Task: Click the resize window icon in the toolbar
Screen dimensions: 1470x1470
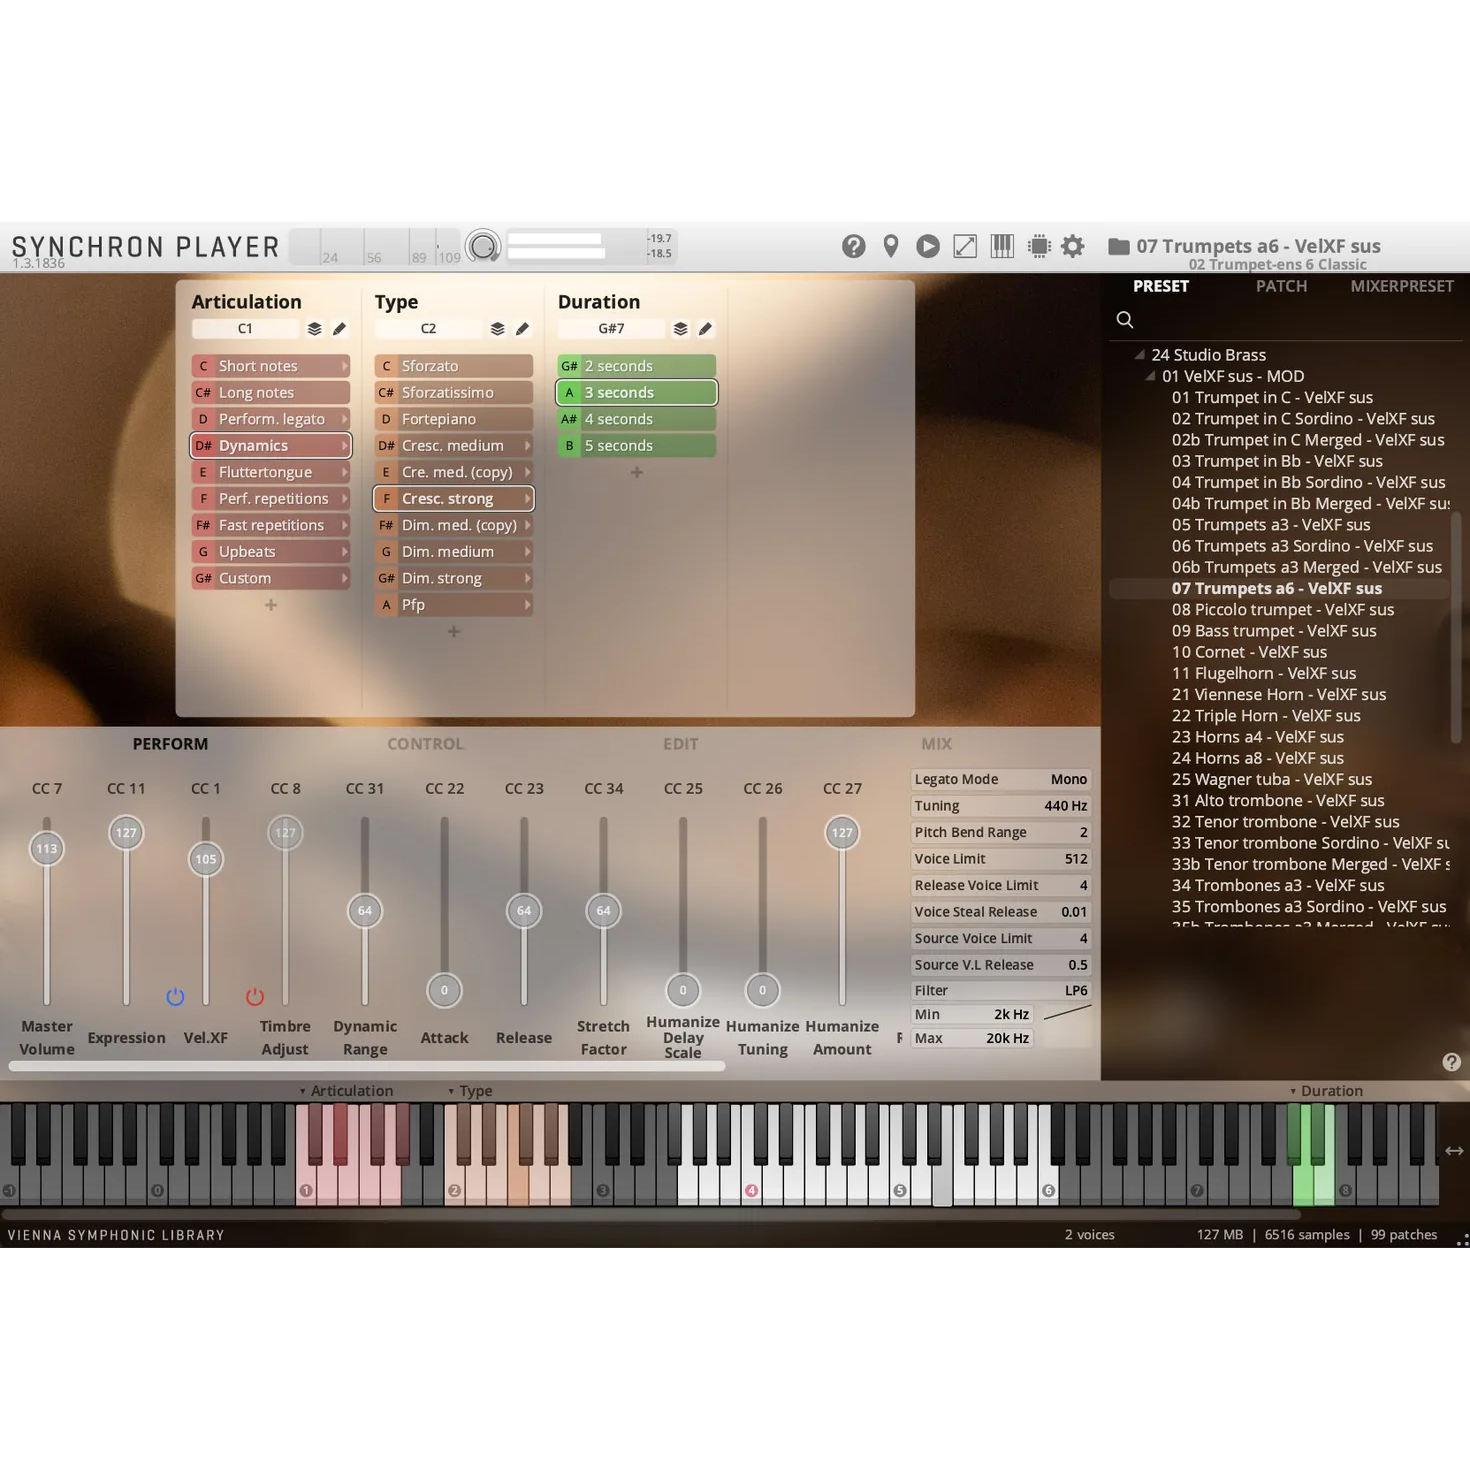Action: point(965,246)
